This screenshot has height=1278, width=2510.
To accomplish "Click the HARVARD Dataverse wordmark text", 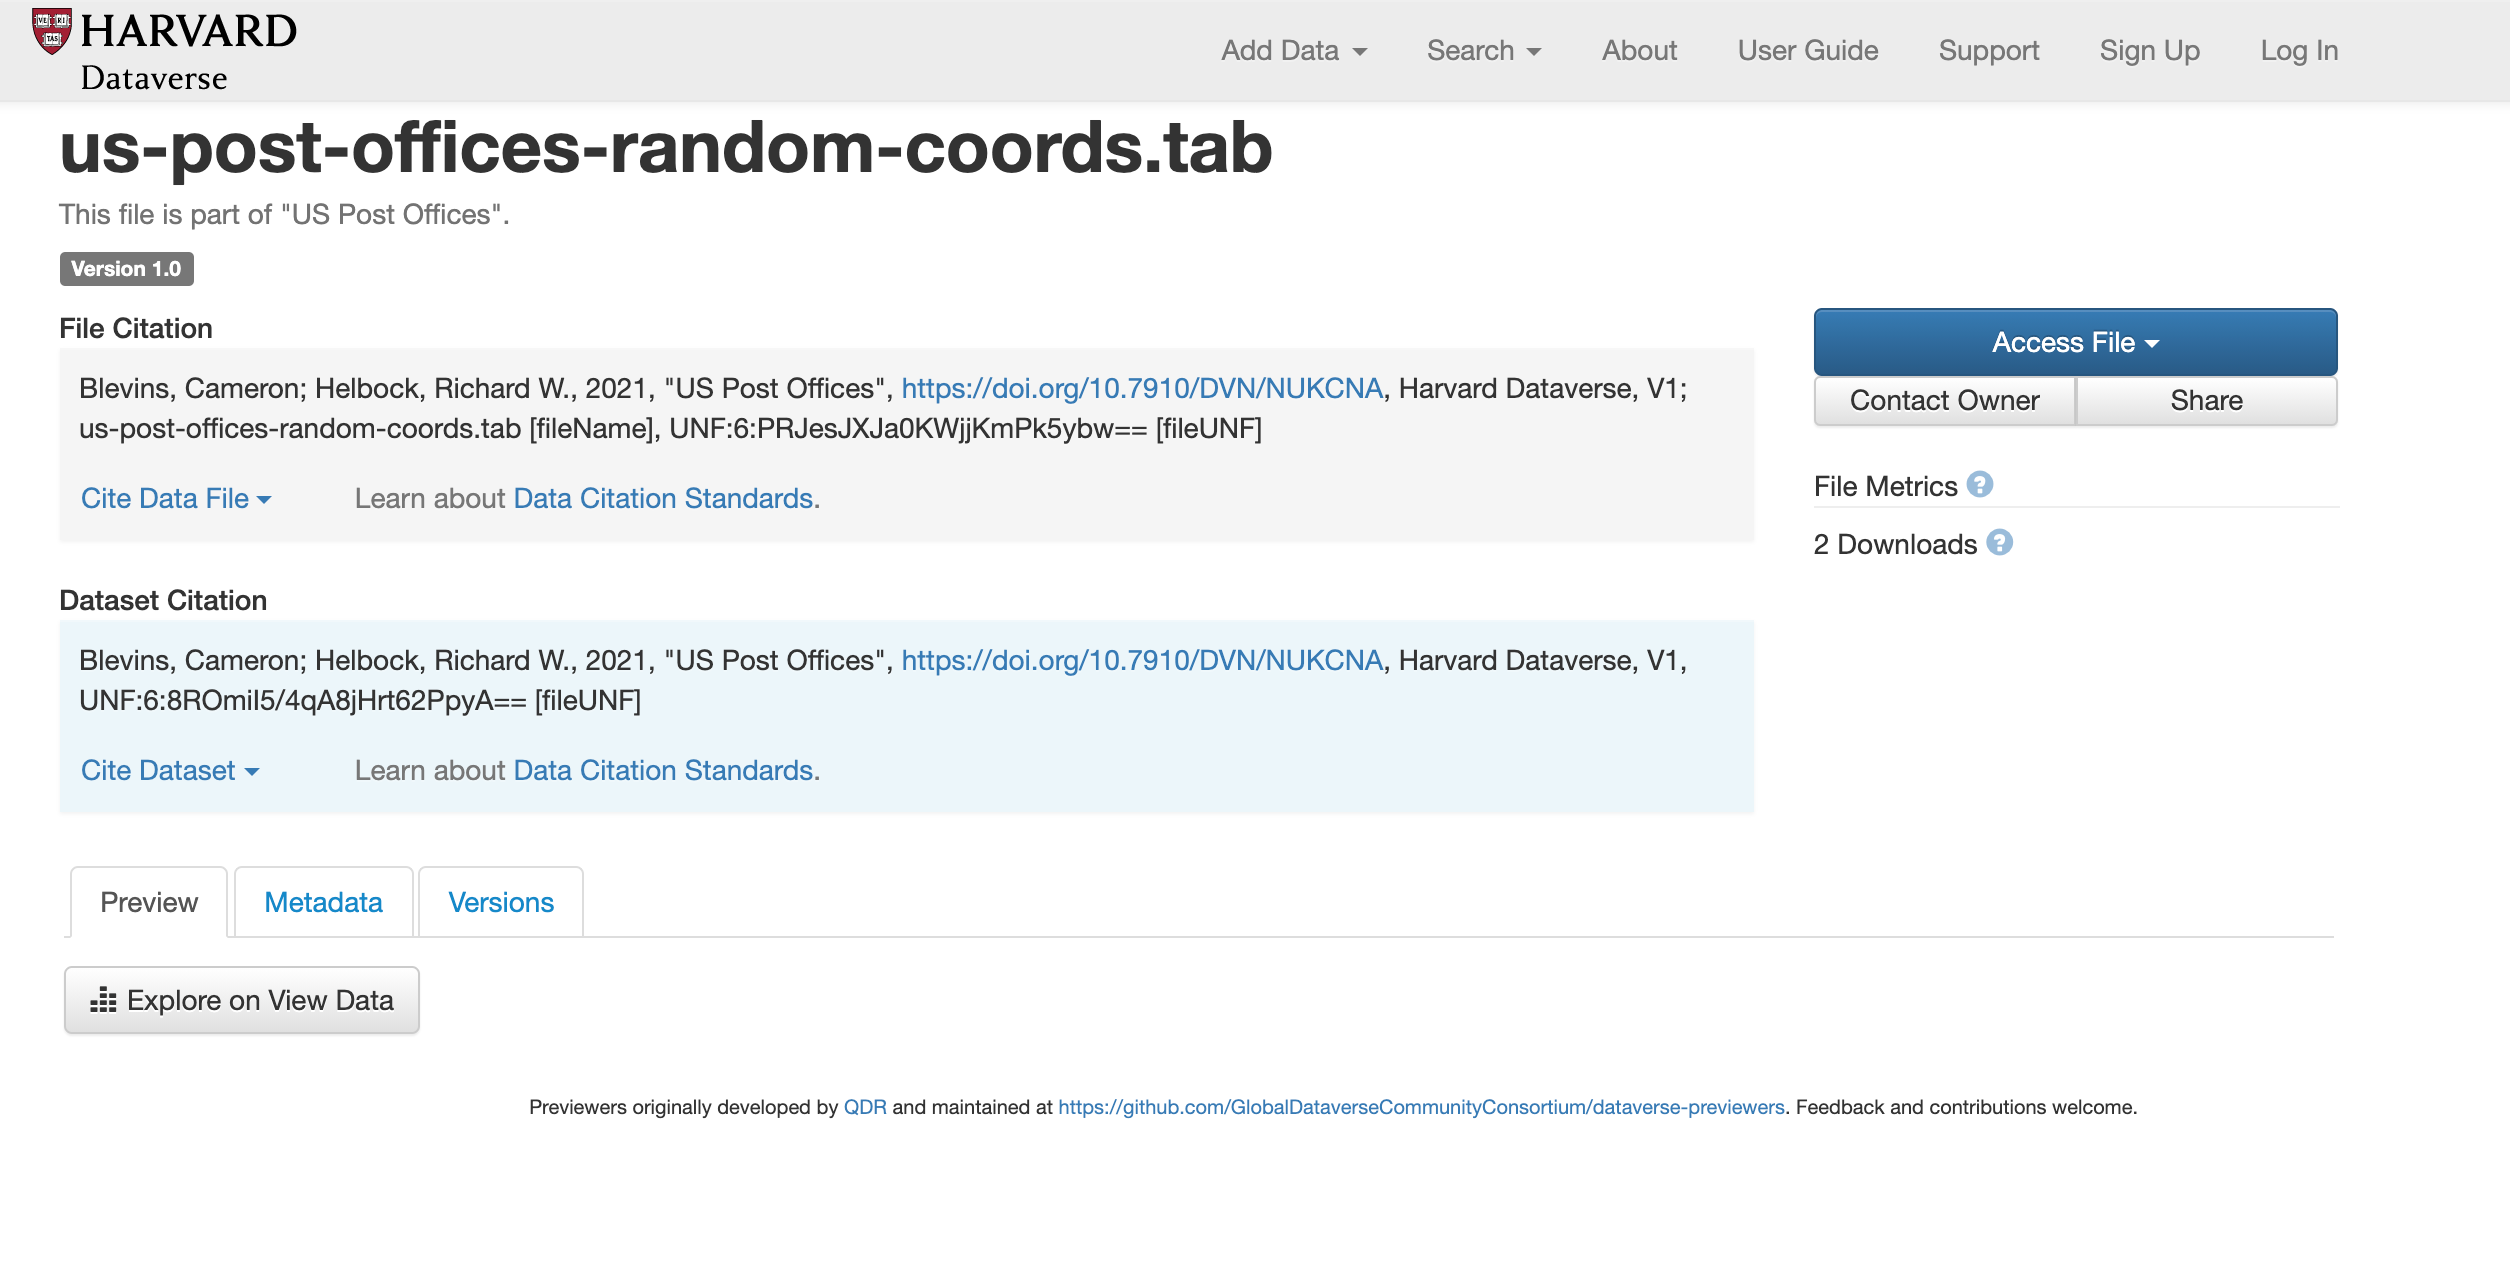I will pos(189,52).
